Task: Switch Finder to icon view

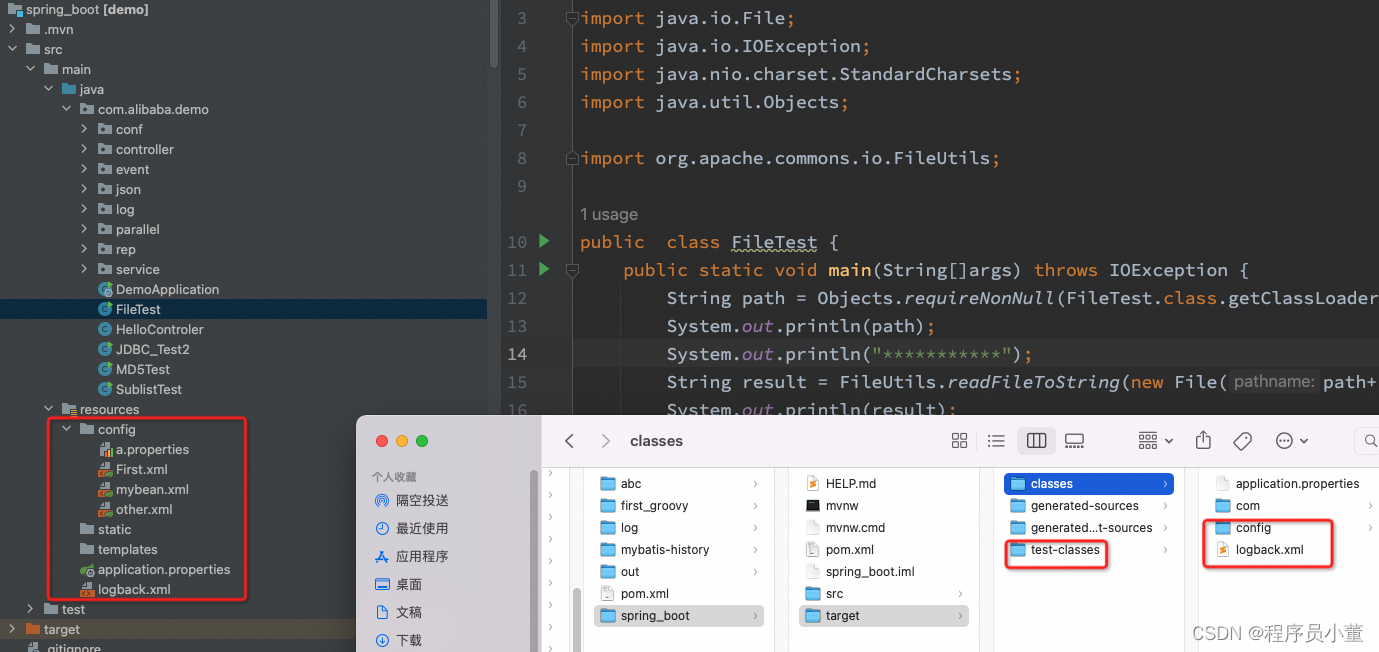Action: [959, 441]
